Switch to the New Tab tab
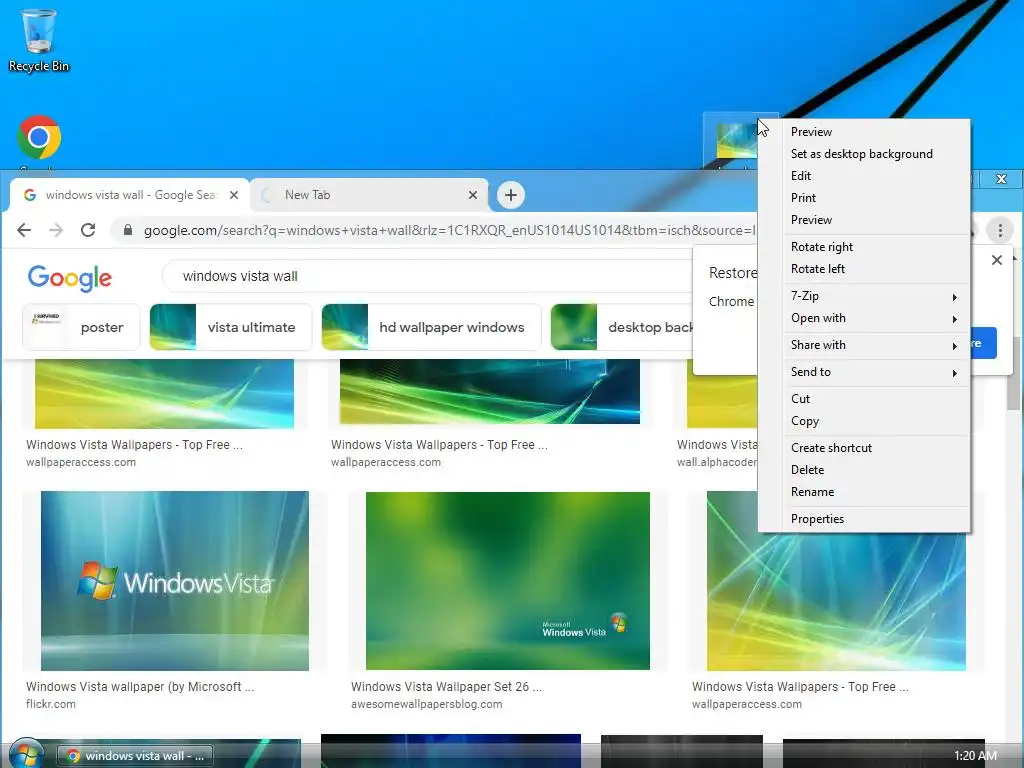 tap(369, 195)
